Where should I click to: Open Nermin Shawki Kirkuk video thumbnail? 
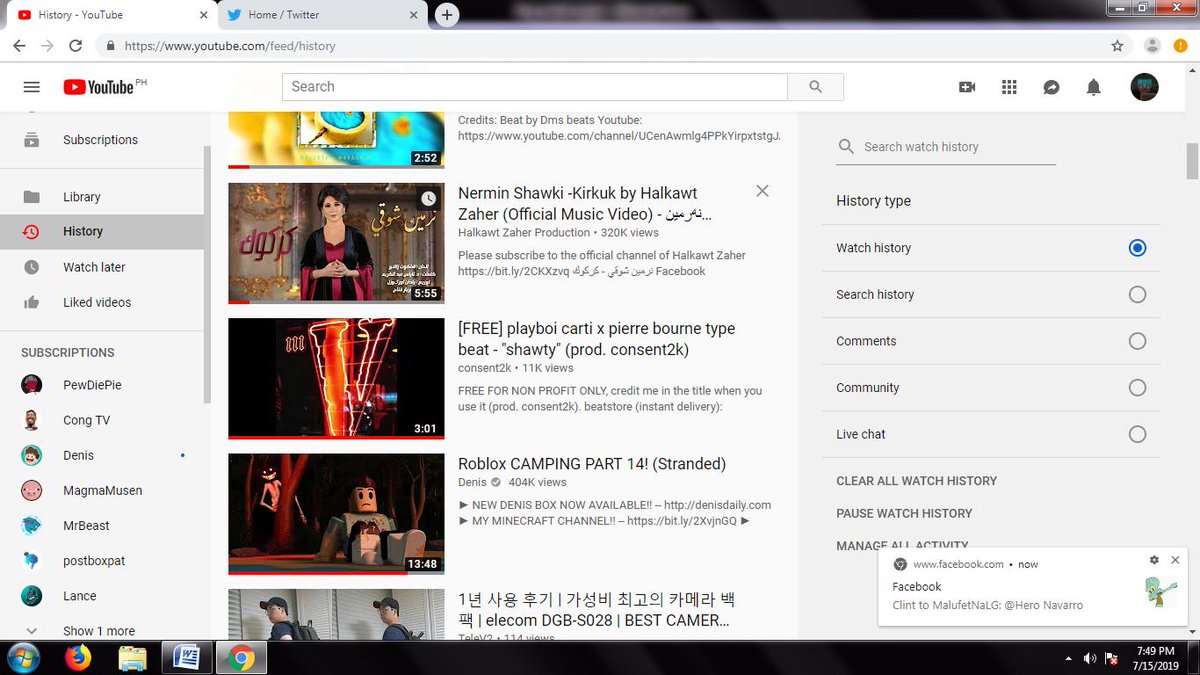336,243
